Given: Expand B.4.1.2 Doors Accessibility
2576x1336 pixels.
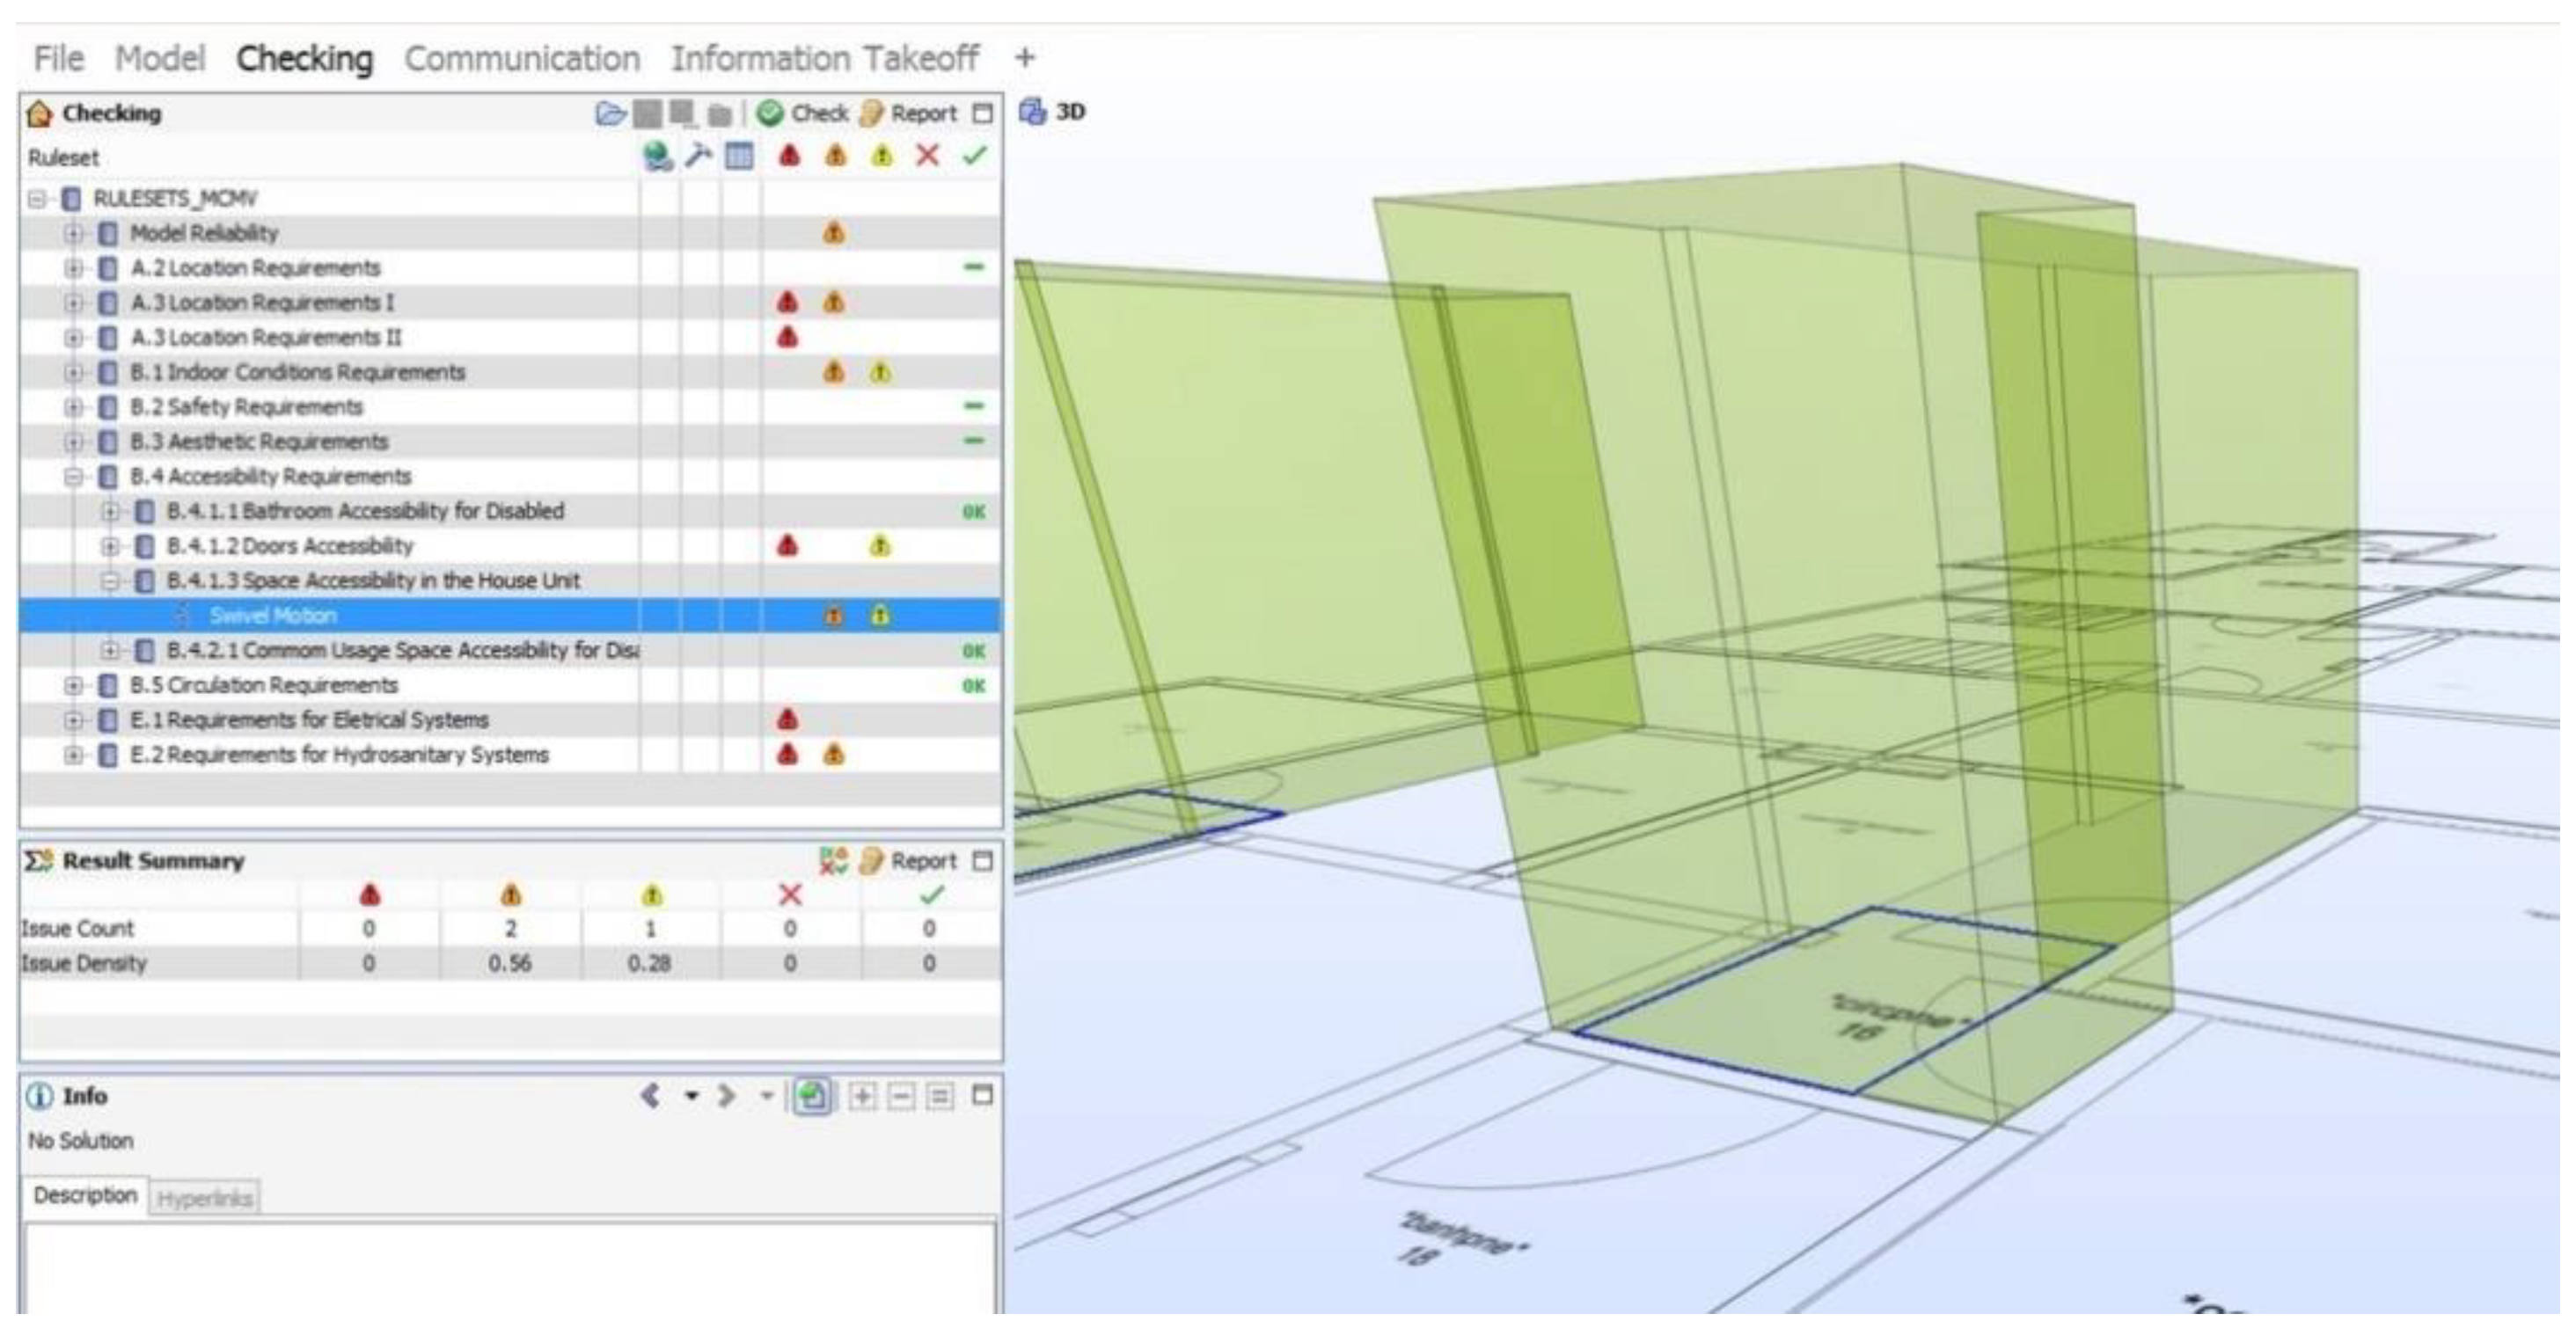Looking at the screenshot, I should click(110, 546).
